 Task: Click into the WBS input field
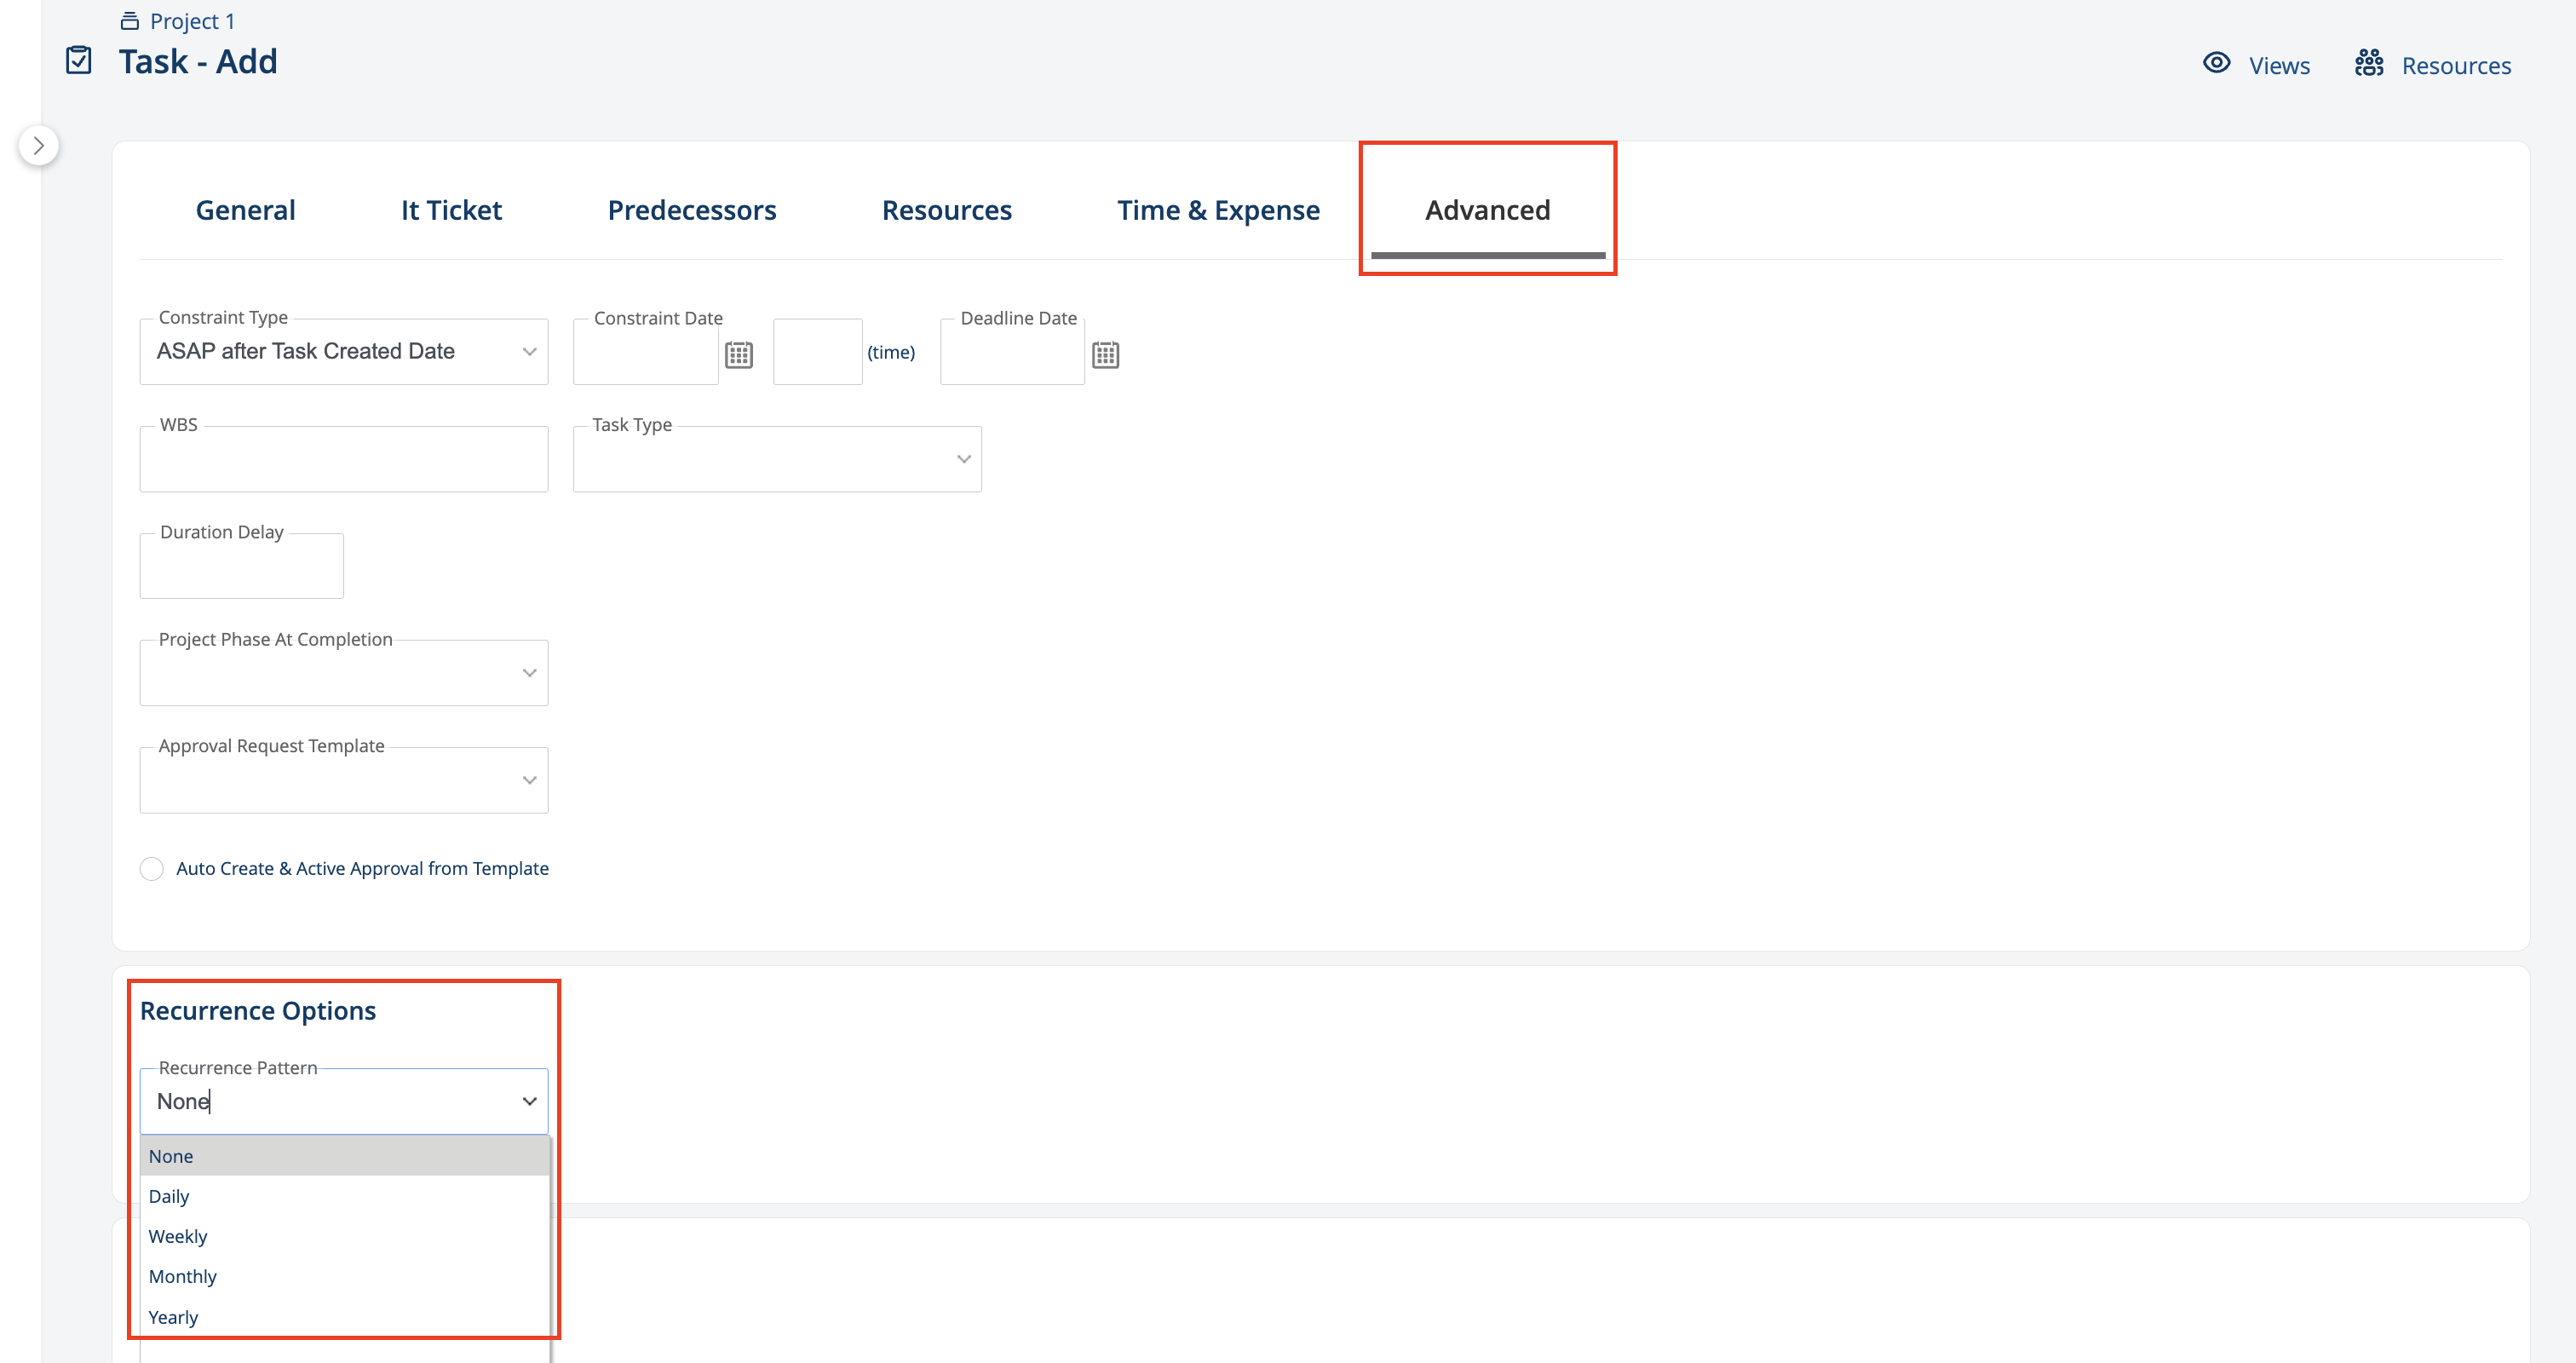[343, 460]
